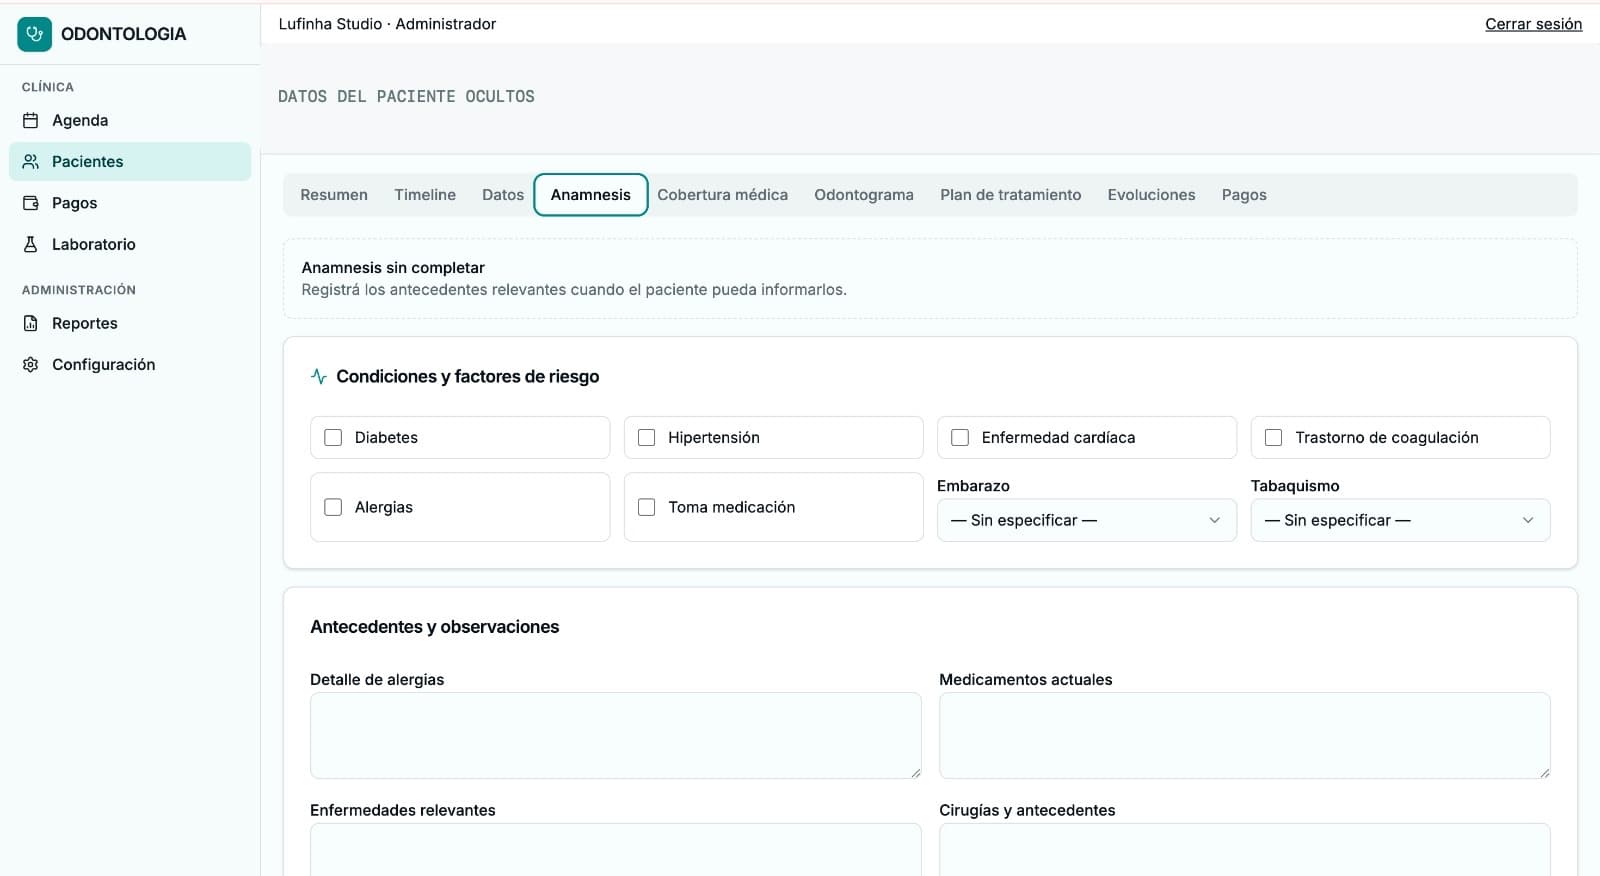Click the pulse icon beside Condiciones y factores
Screen dimensions: 1600x876
319,377
